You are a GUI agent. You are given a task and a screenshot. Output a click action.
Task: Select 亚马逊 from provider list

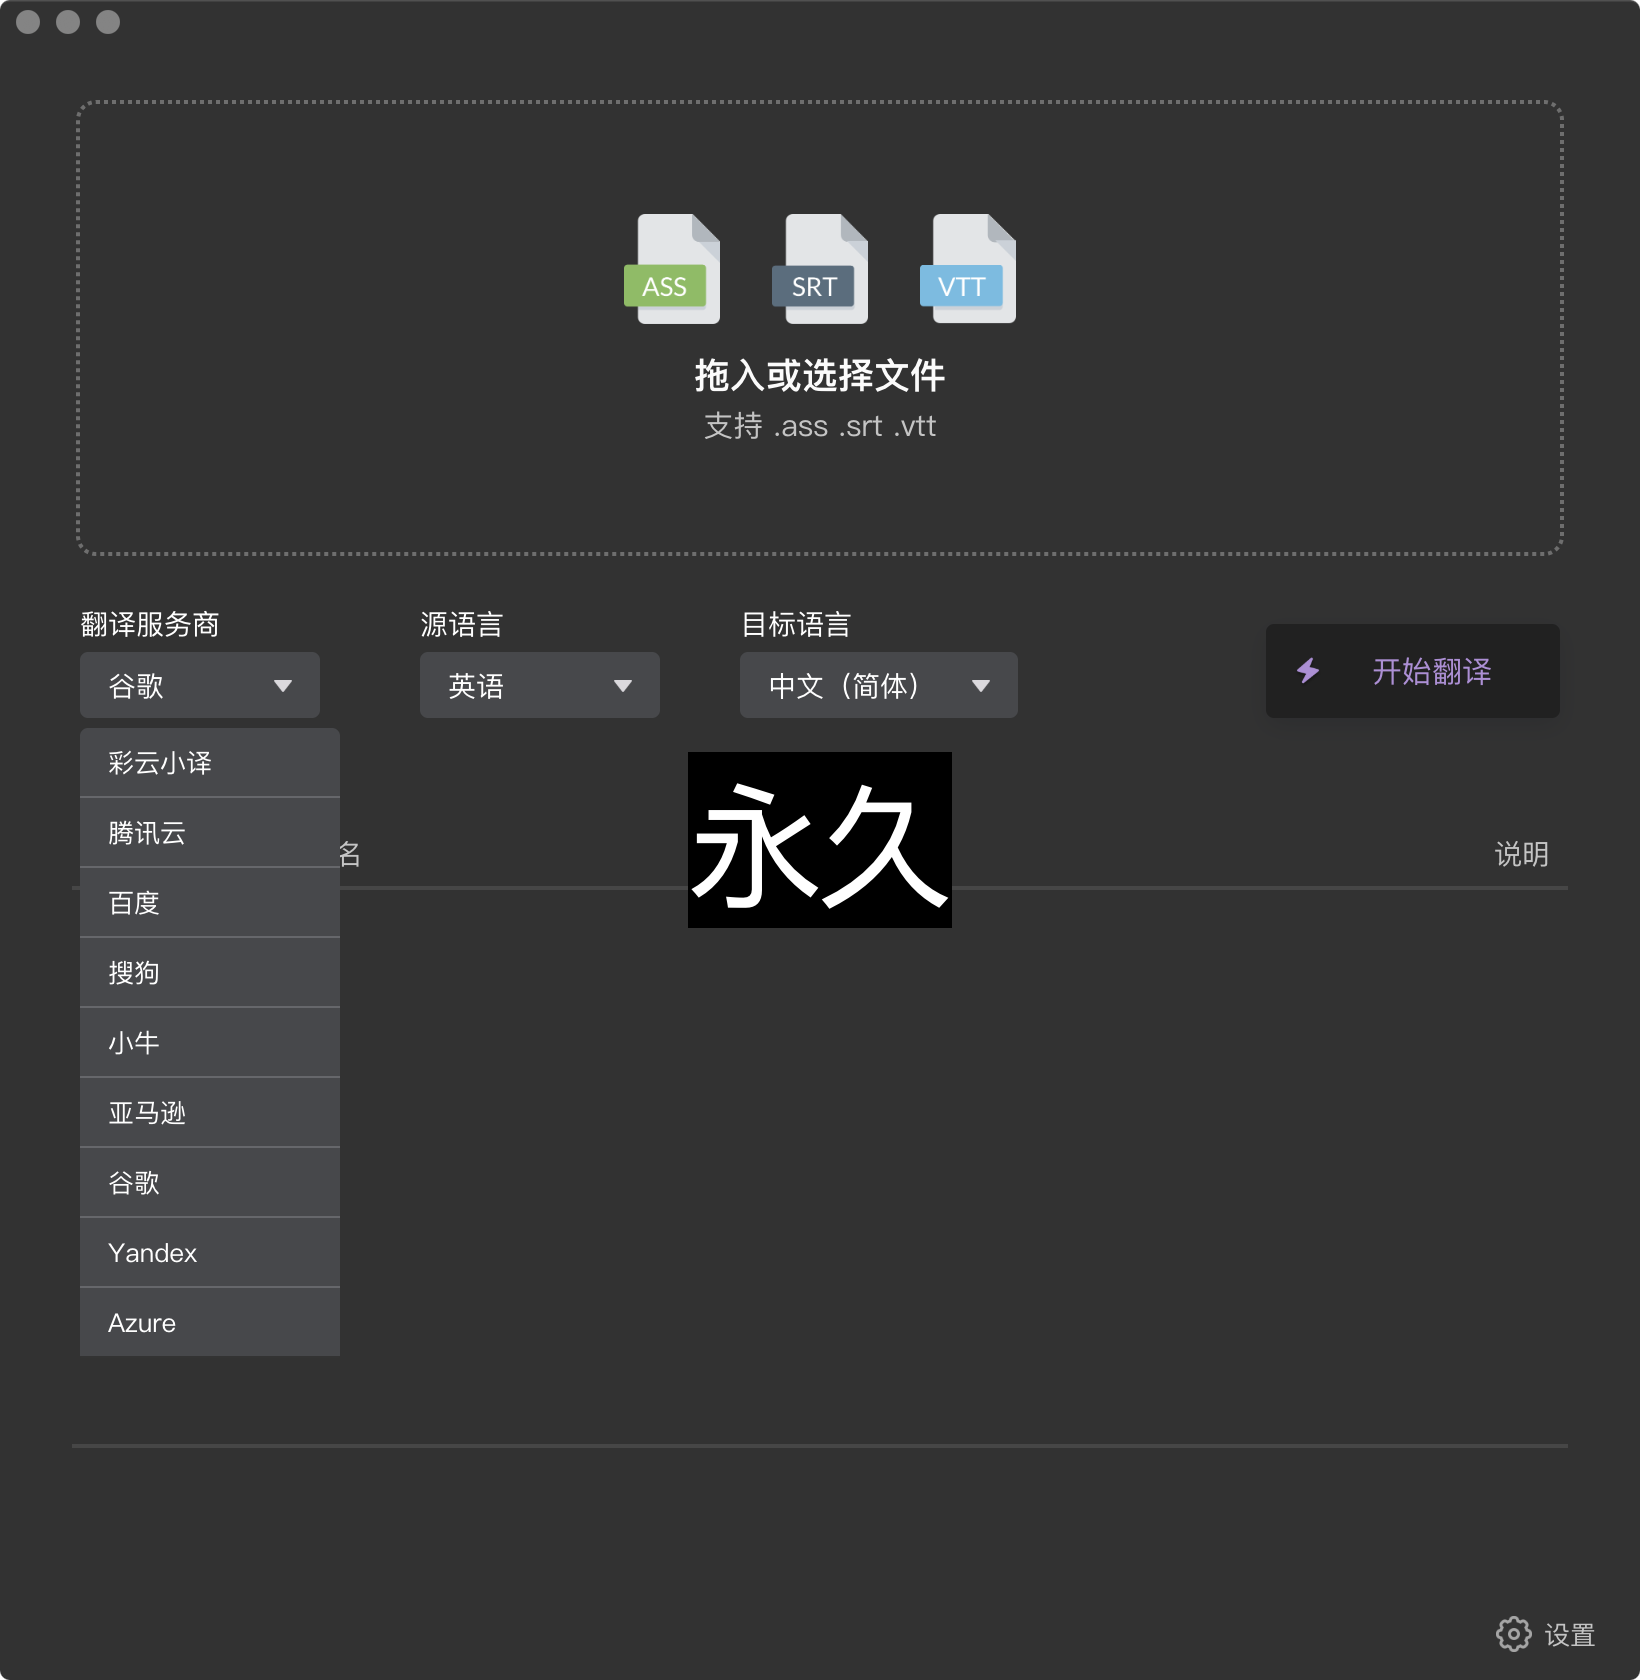point(210,1113)
